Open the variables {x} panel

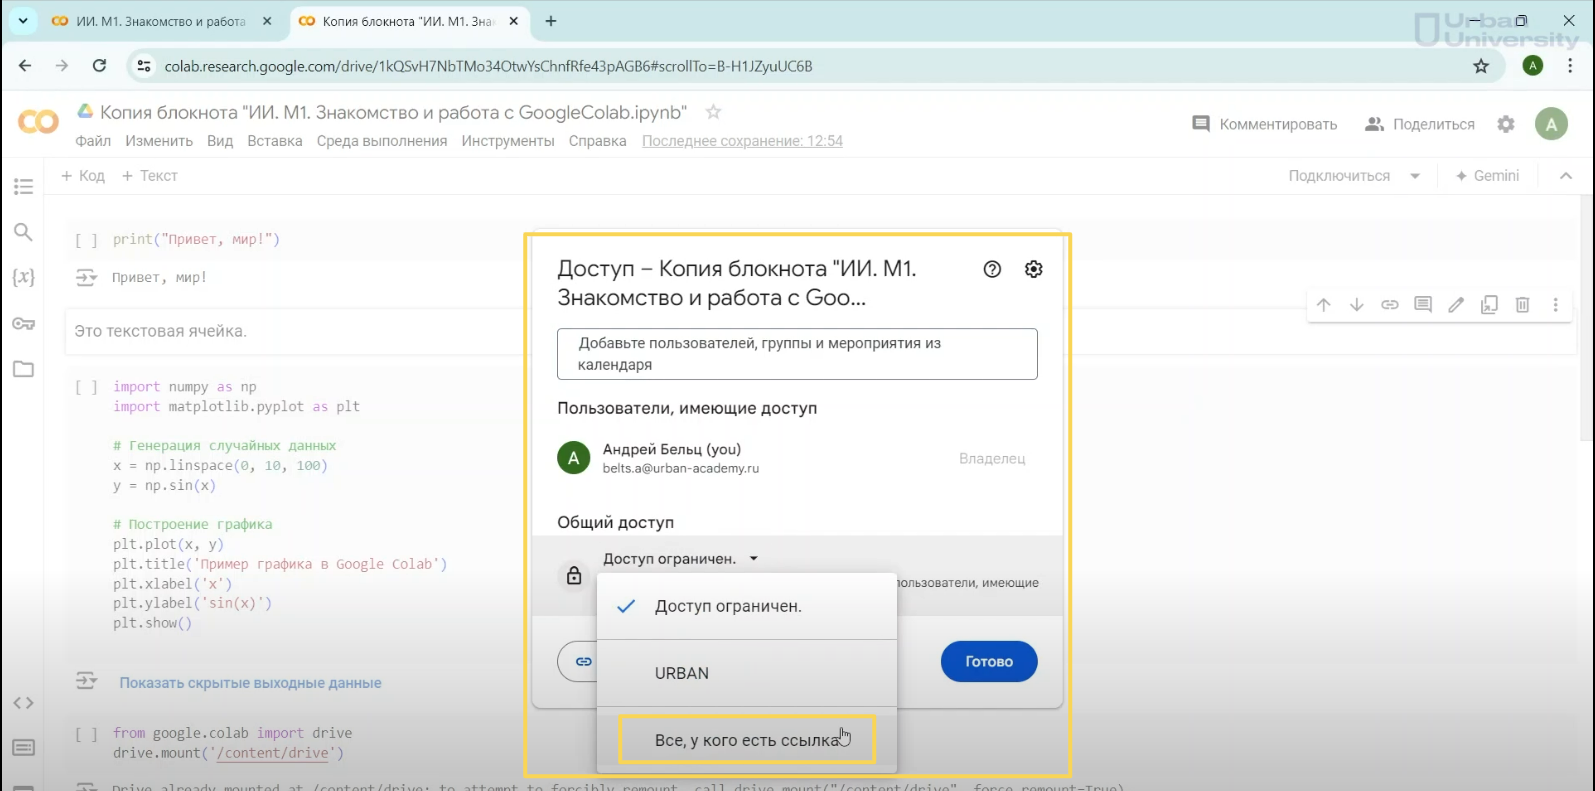(24, 277)
